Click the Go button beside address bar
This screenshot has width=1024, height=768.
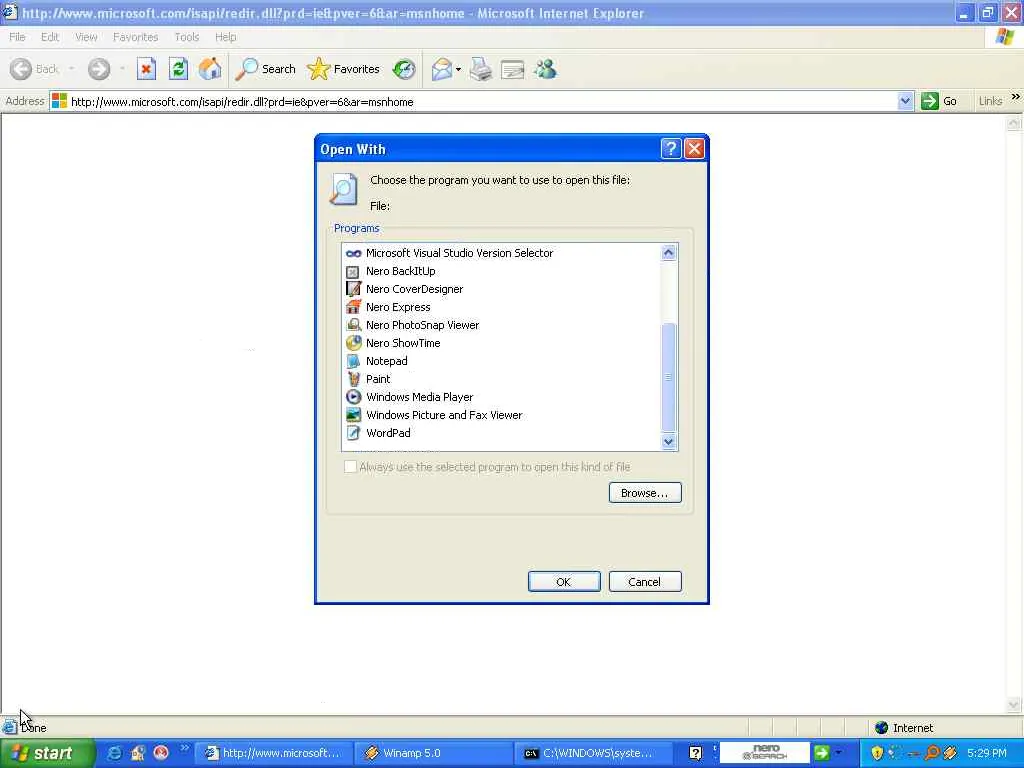(939, 101)
